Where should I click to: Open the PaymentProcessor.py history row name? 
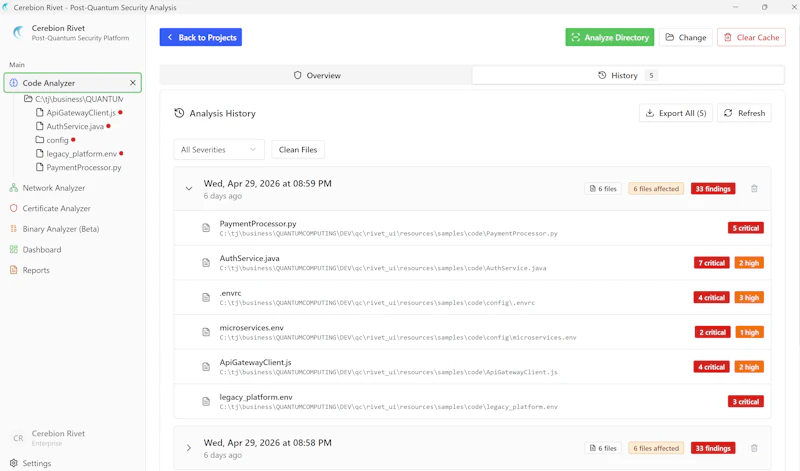pyautogui.click(x=258, y=224)
